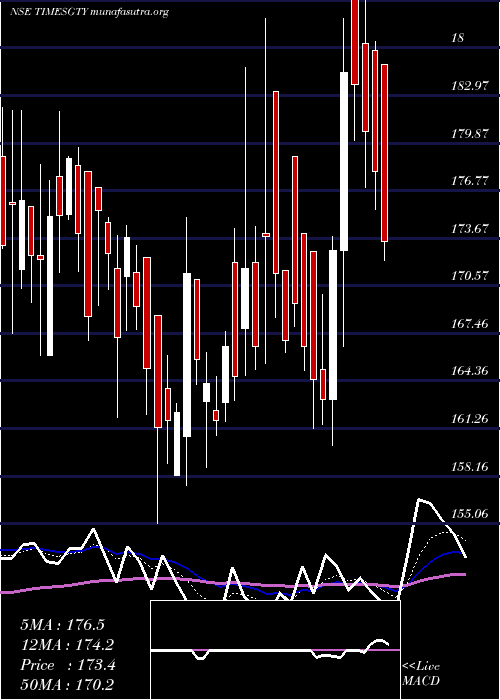Click the tall white candlestick near 182.97

[x=344, y=161]
